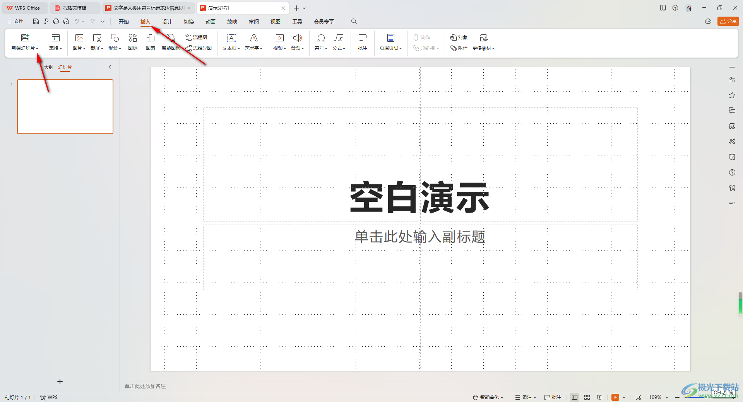743x402 pixels.
Task: Click the Text Box icon
Action: point(231,38)
